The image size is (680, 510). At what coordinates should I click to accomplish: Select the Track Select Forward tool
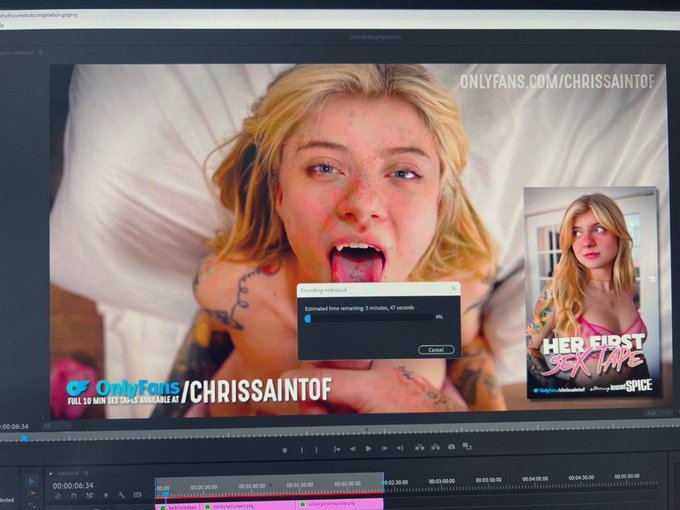(31, 493)
